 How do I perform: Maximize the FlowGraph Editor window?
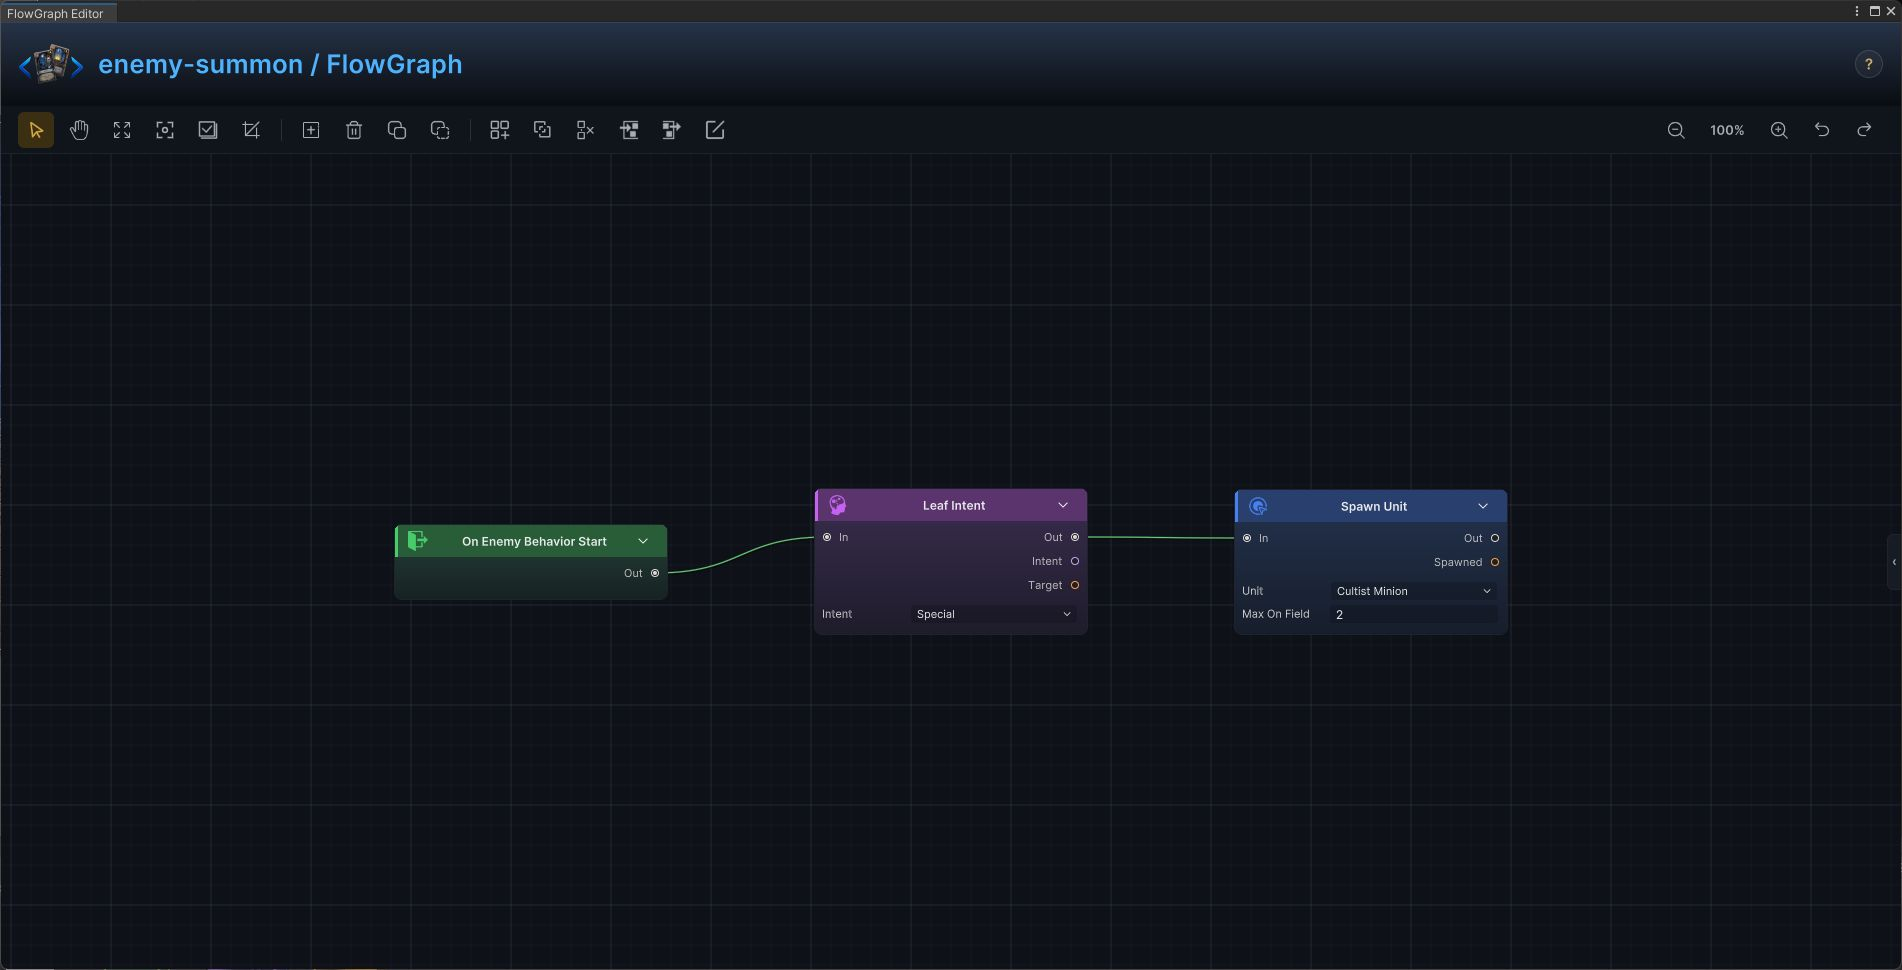point(1875,11)
